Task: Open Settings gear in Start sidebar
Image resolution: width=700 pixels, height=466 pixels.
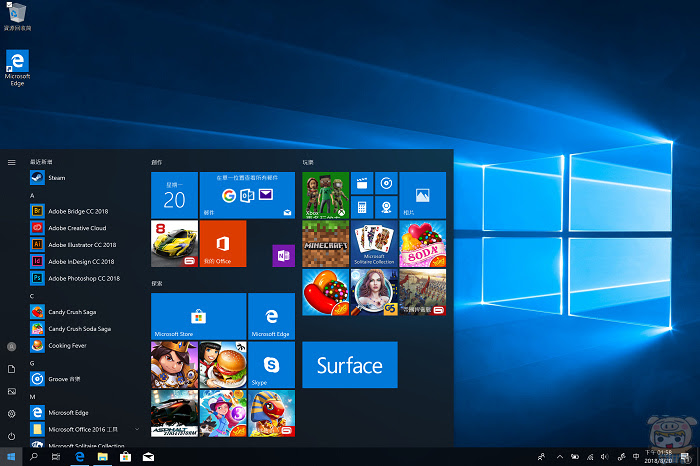Action: [12, 413]
